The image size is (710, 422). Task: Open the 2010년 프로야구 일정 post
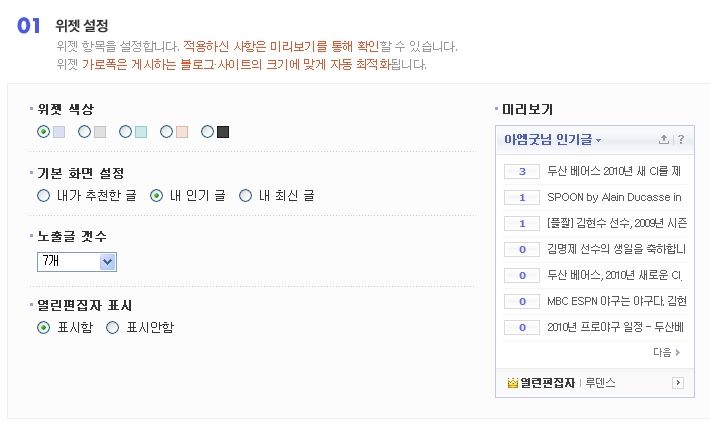[615, 327]
